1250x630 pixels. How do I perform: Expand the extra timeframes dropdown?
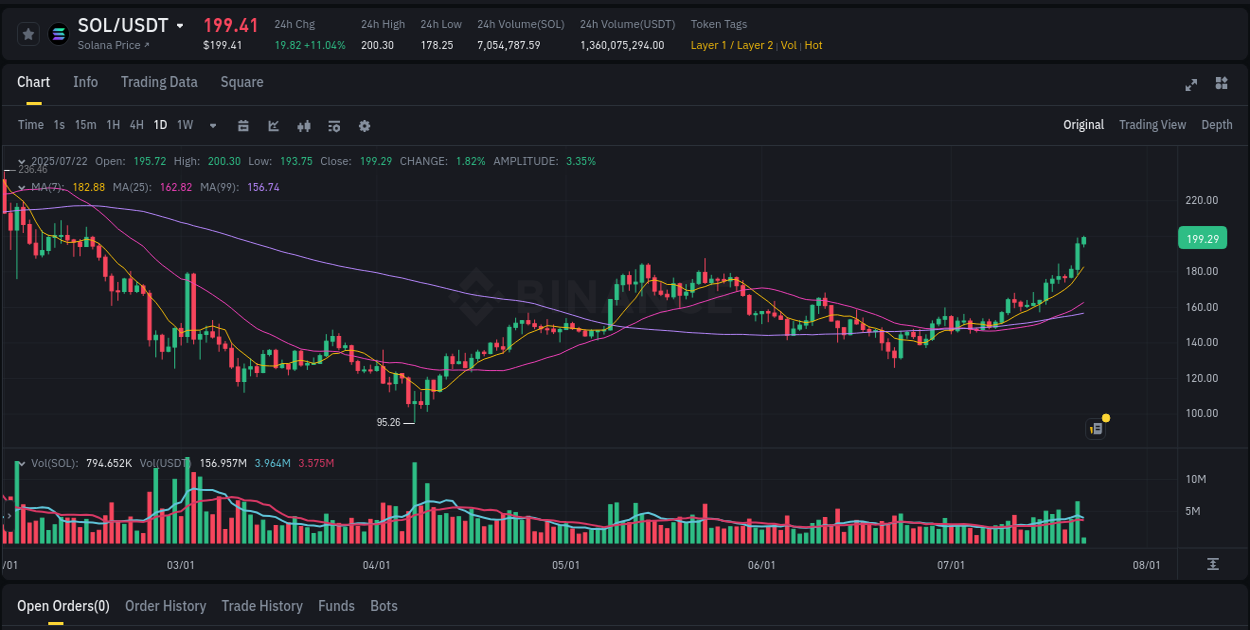pyautogui.click(x=211, y=125)
